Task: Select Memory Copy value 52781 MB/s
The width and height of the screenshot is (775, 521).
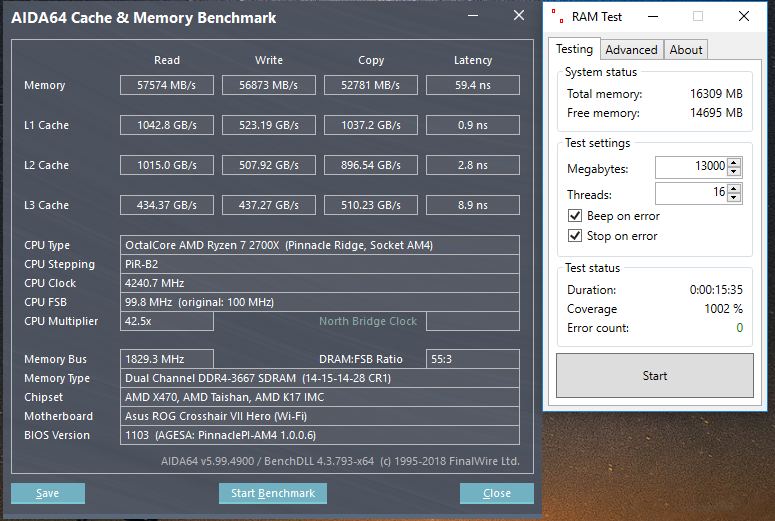Action: point(371,85)
